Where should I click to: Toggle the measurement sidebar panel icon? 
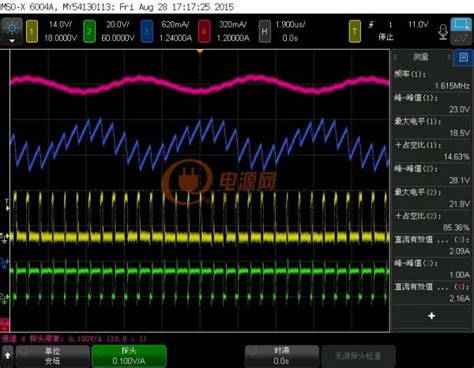coord(463,57)
